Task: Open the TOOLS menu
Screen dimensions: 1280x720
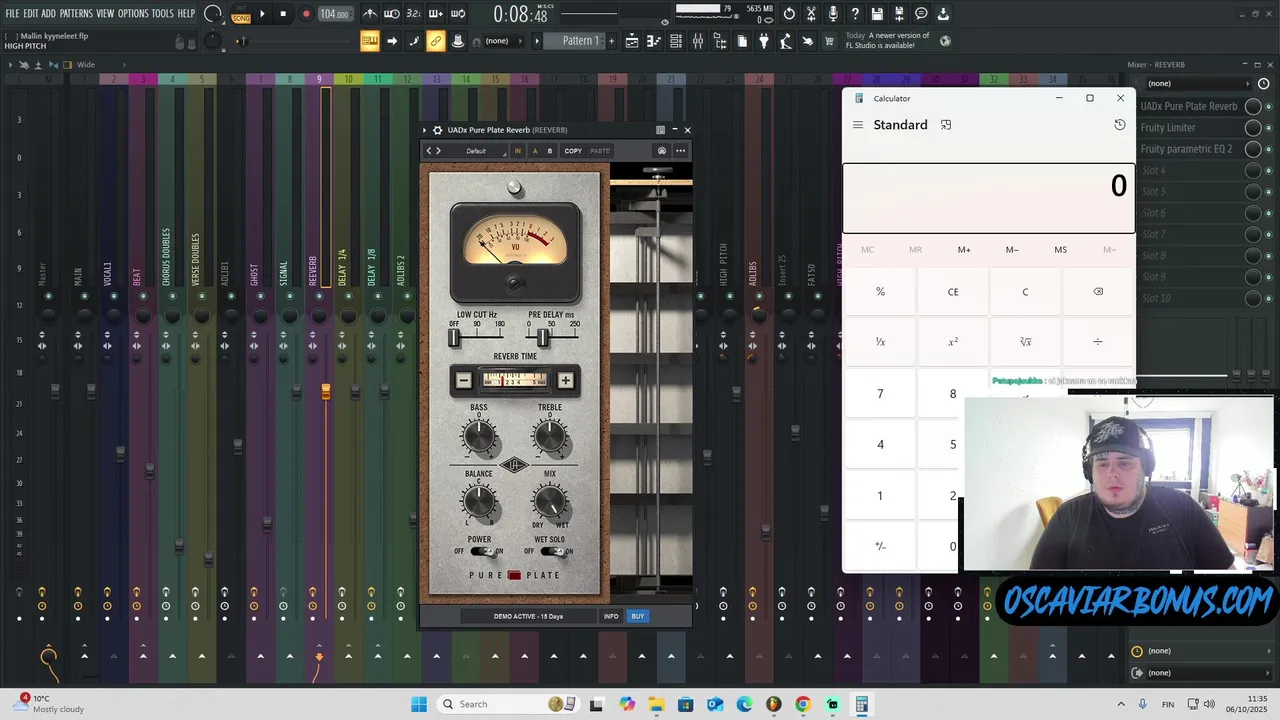Action: [x=162, y=14]
